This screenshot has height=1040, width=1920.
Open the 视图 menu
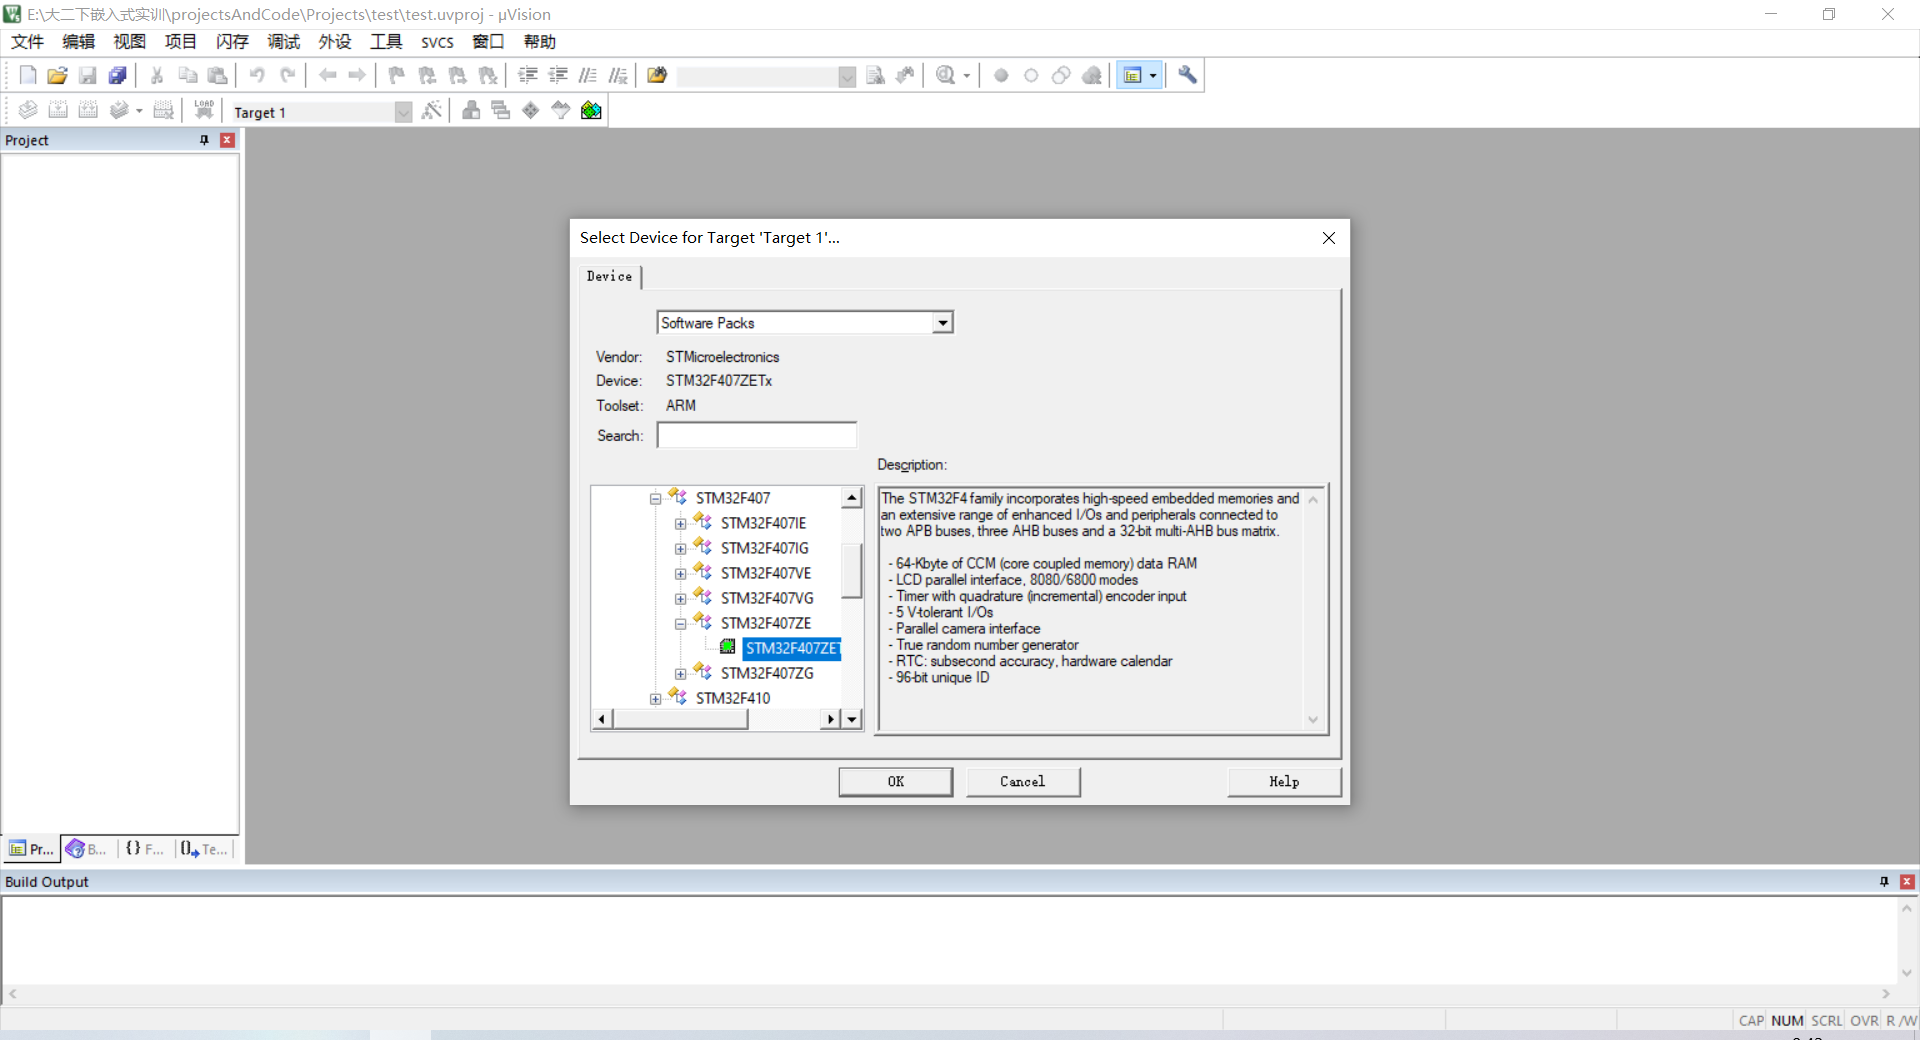[x=129, y=41]
